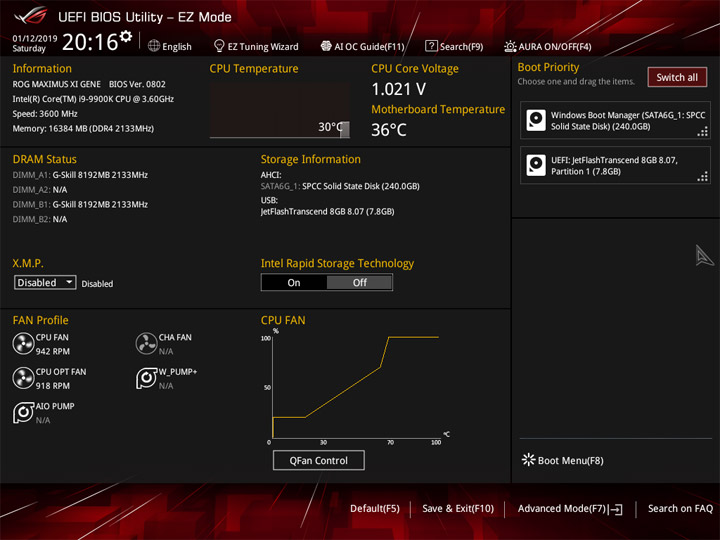The image size is (720, 540).
Task: Click 942 RPM CPU FAN reading
Action: pyautogui.click(x=53, y=351)
